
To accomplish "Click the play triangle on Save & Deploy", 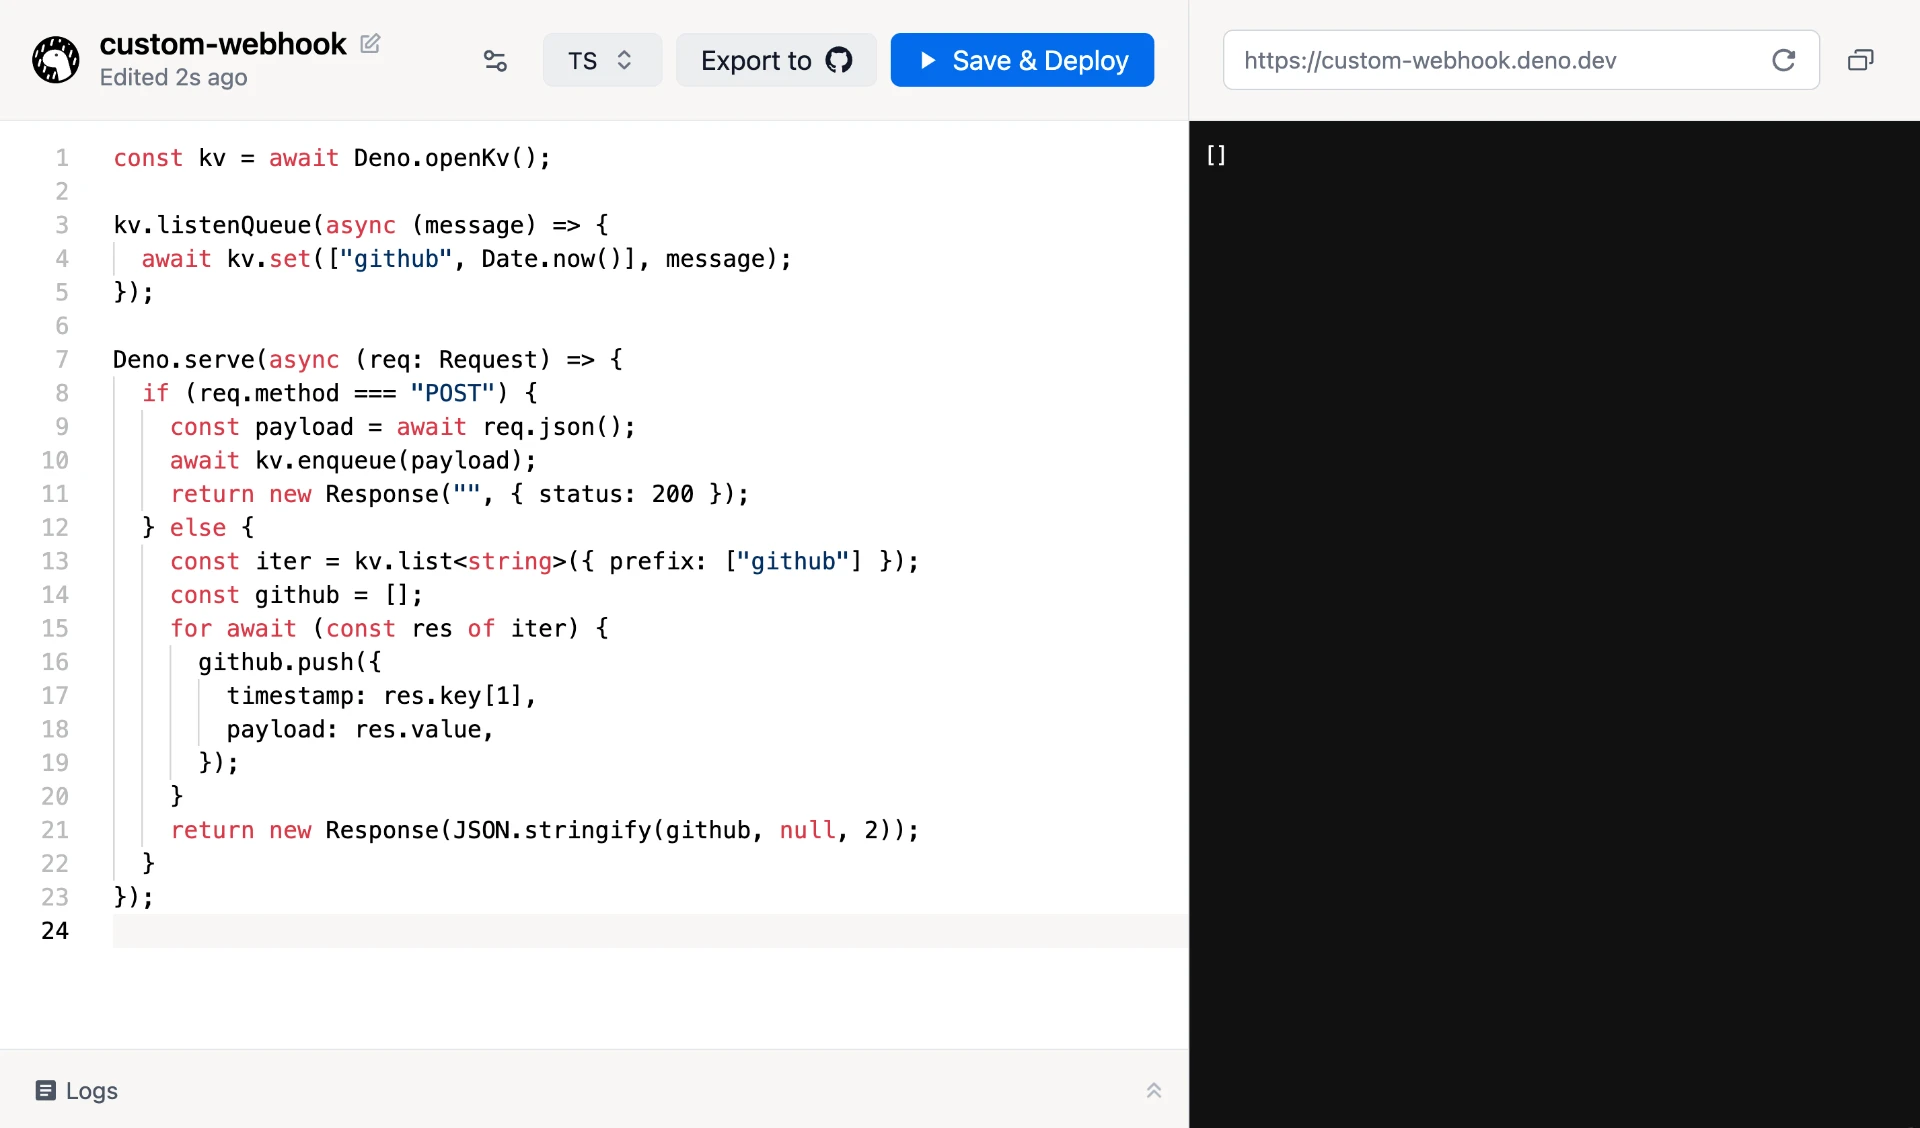I will pos(927,60).
